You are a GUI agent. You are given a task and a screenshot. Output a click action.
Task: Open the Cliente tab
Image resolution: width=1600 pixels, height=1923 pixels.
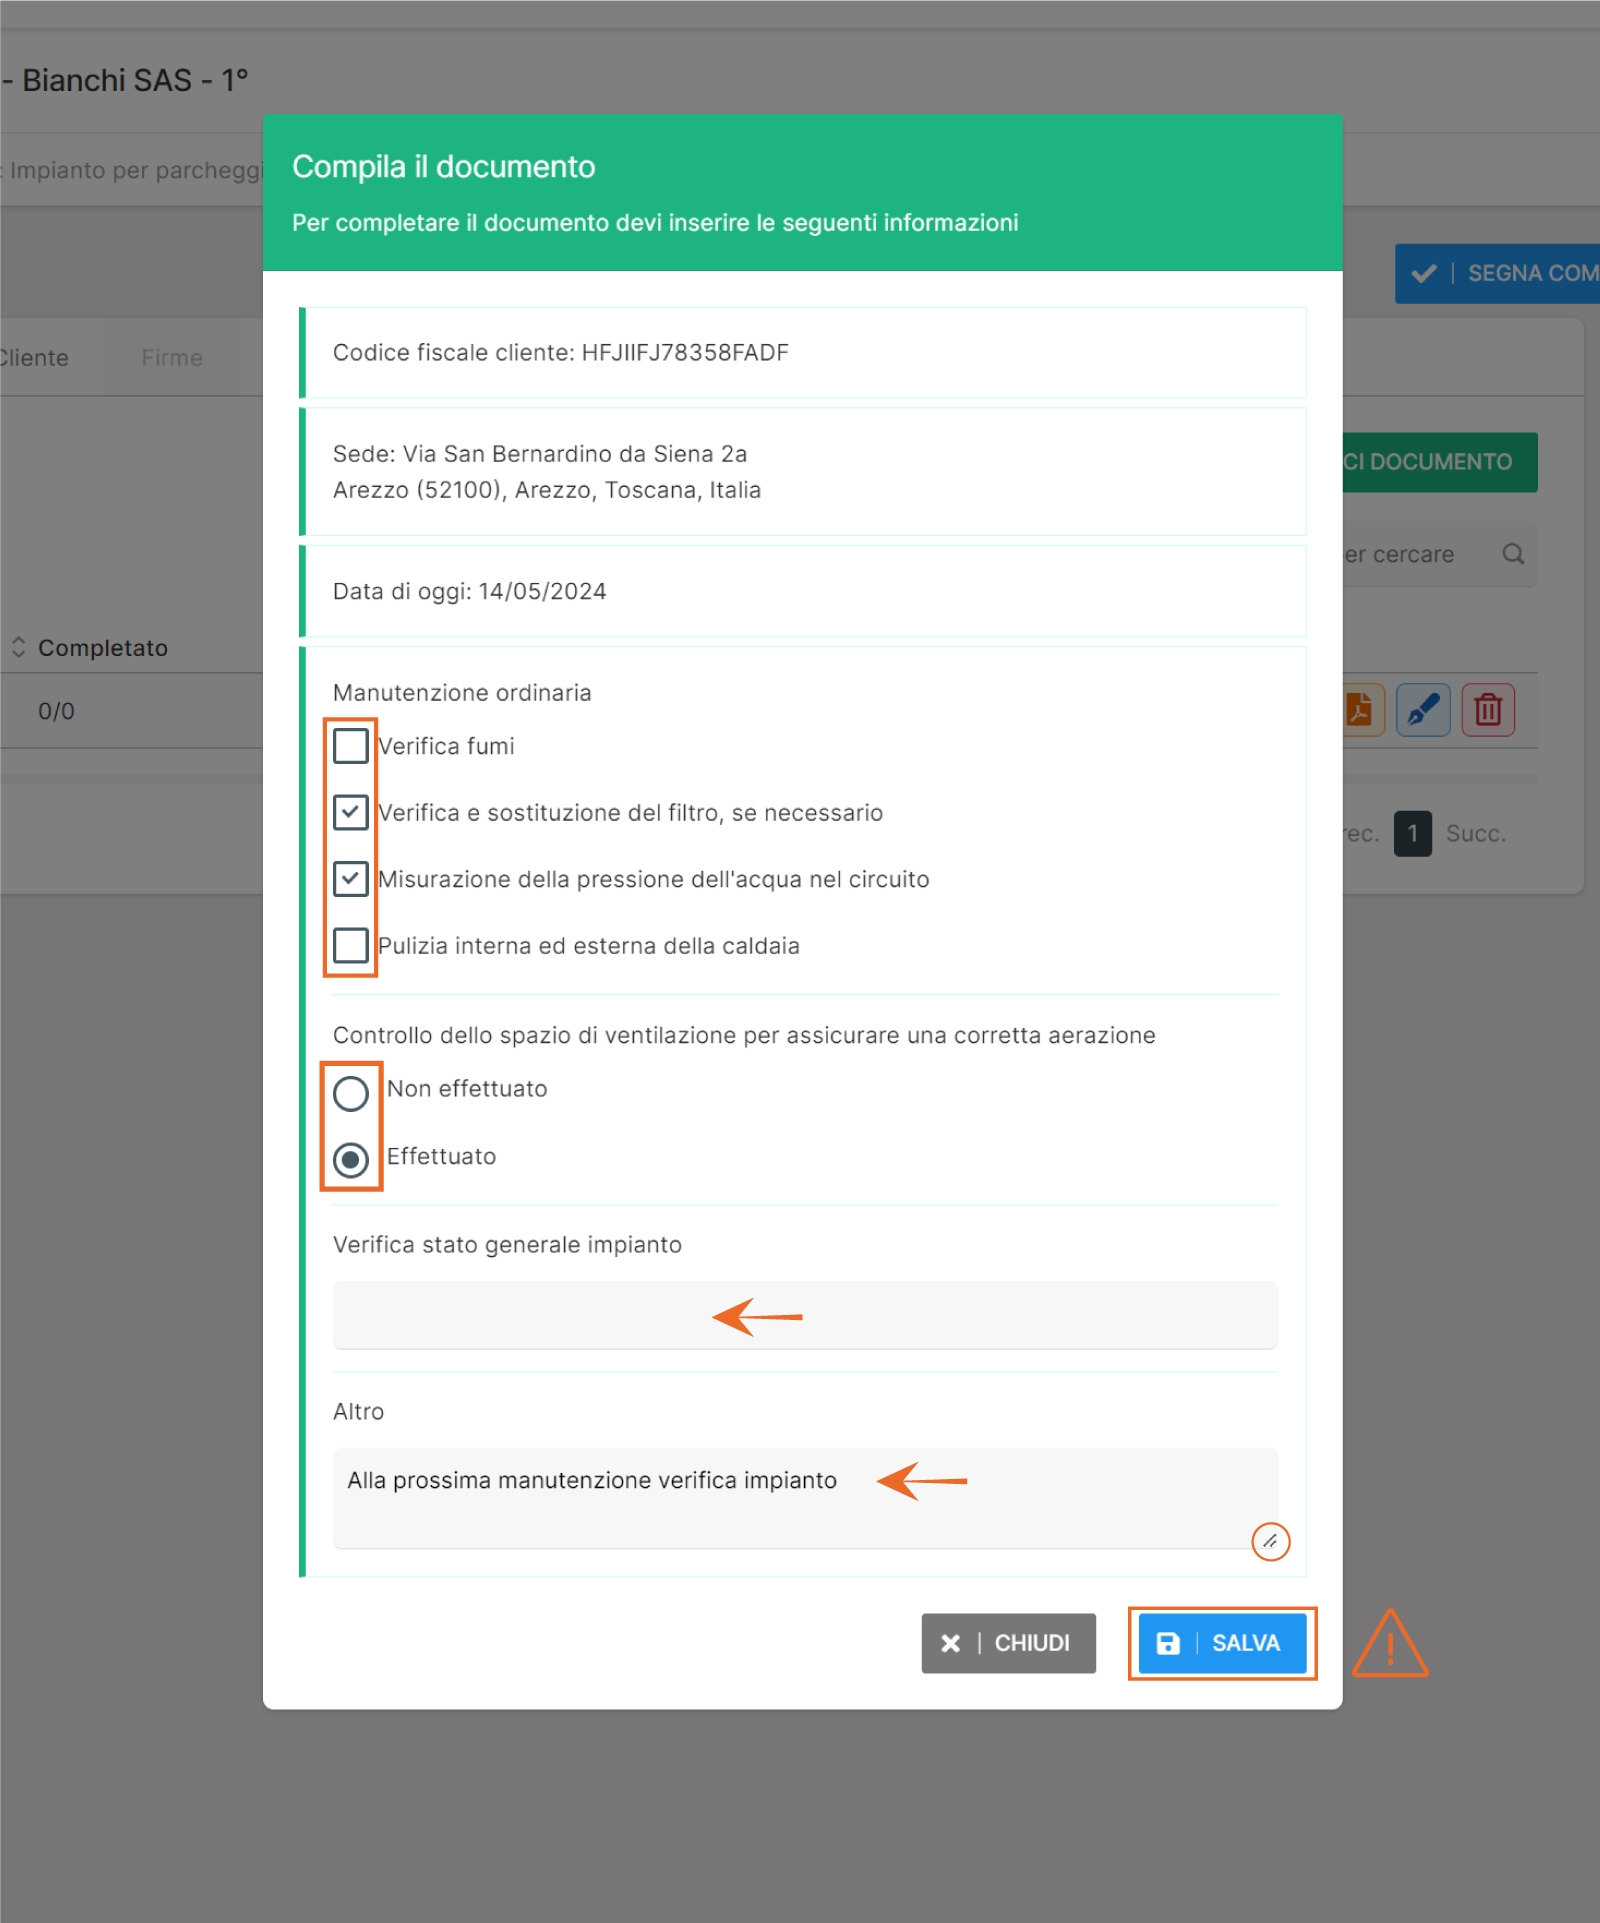pyautogui.click(x=34, y=358)
